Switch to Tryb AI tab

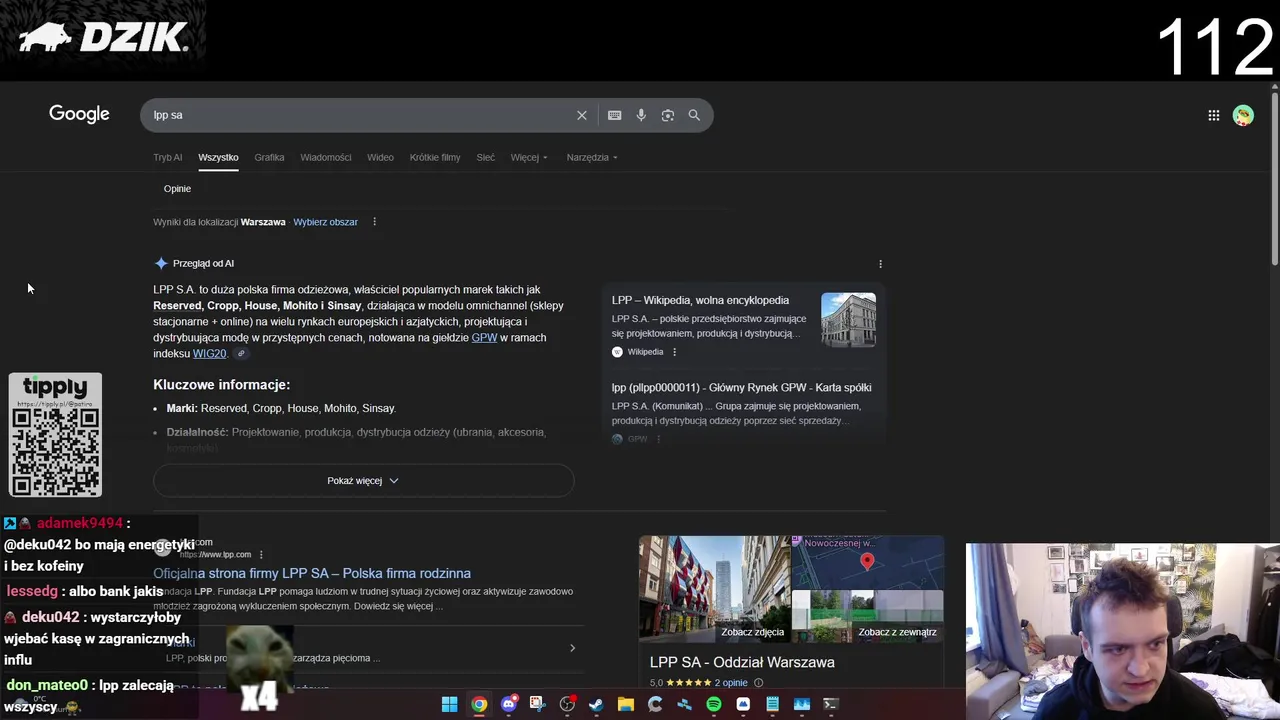[168, 157]
